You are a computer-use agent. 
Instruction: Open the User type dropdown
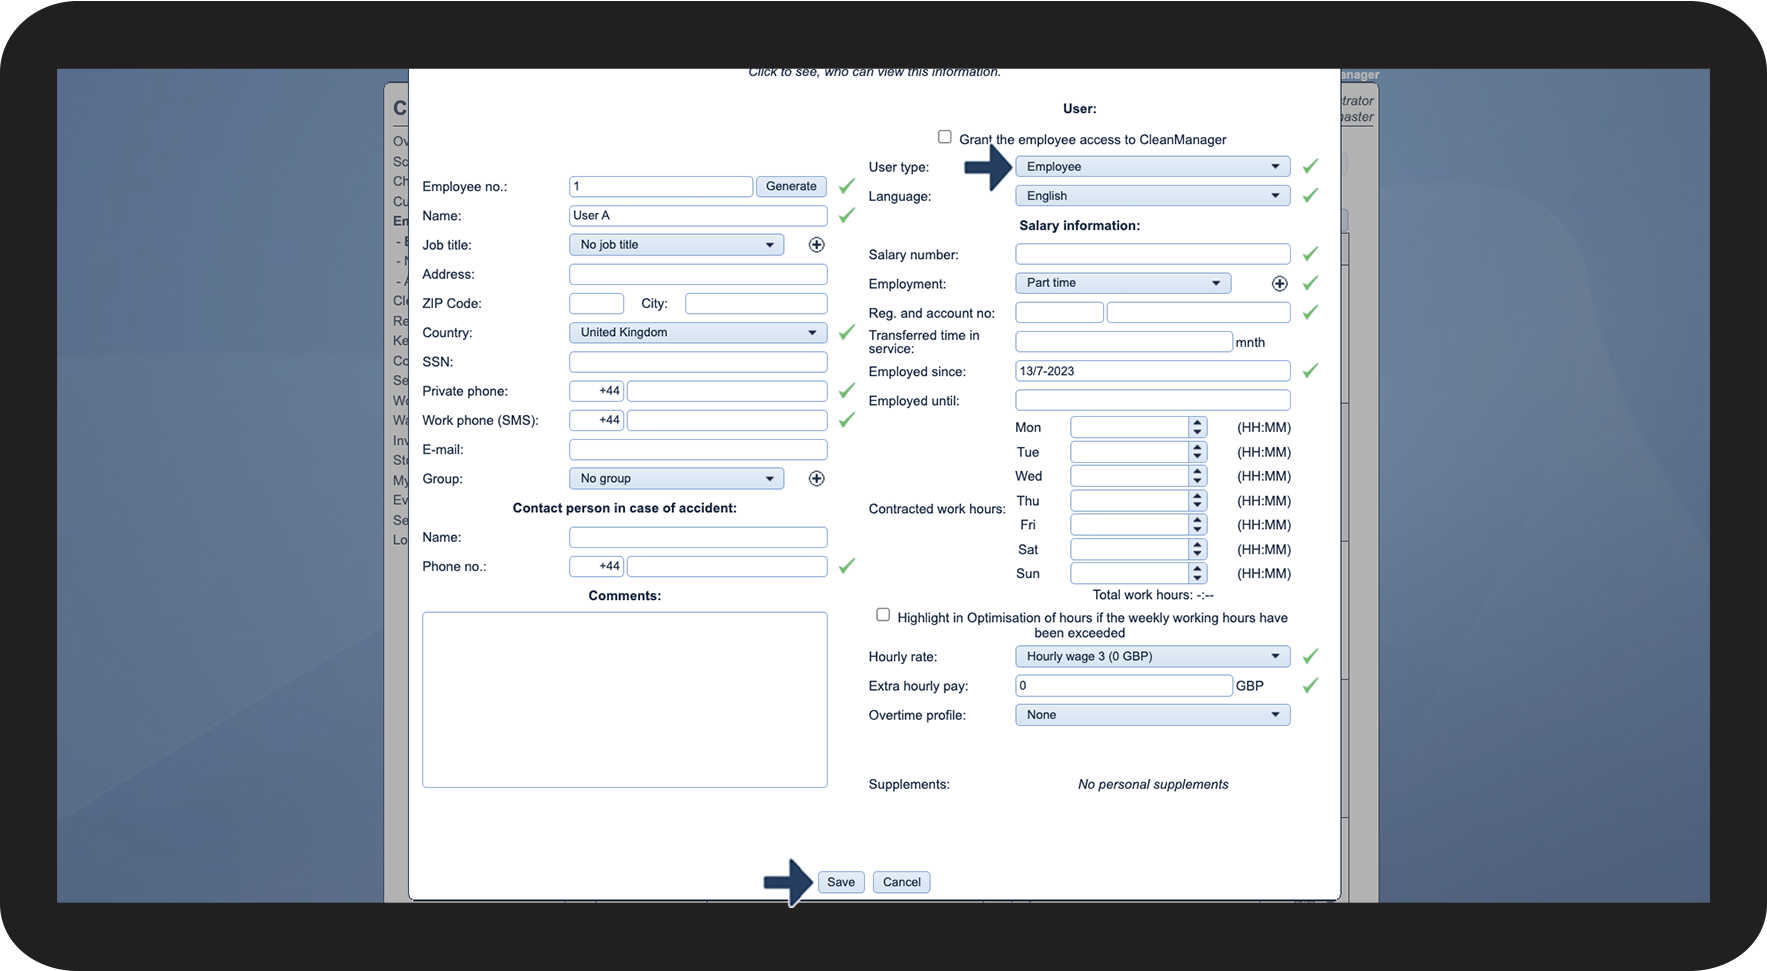coord(1152,167)
